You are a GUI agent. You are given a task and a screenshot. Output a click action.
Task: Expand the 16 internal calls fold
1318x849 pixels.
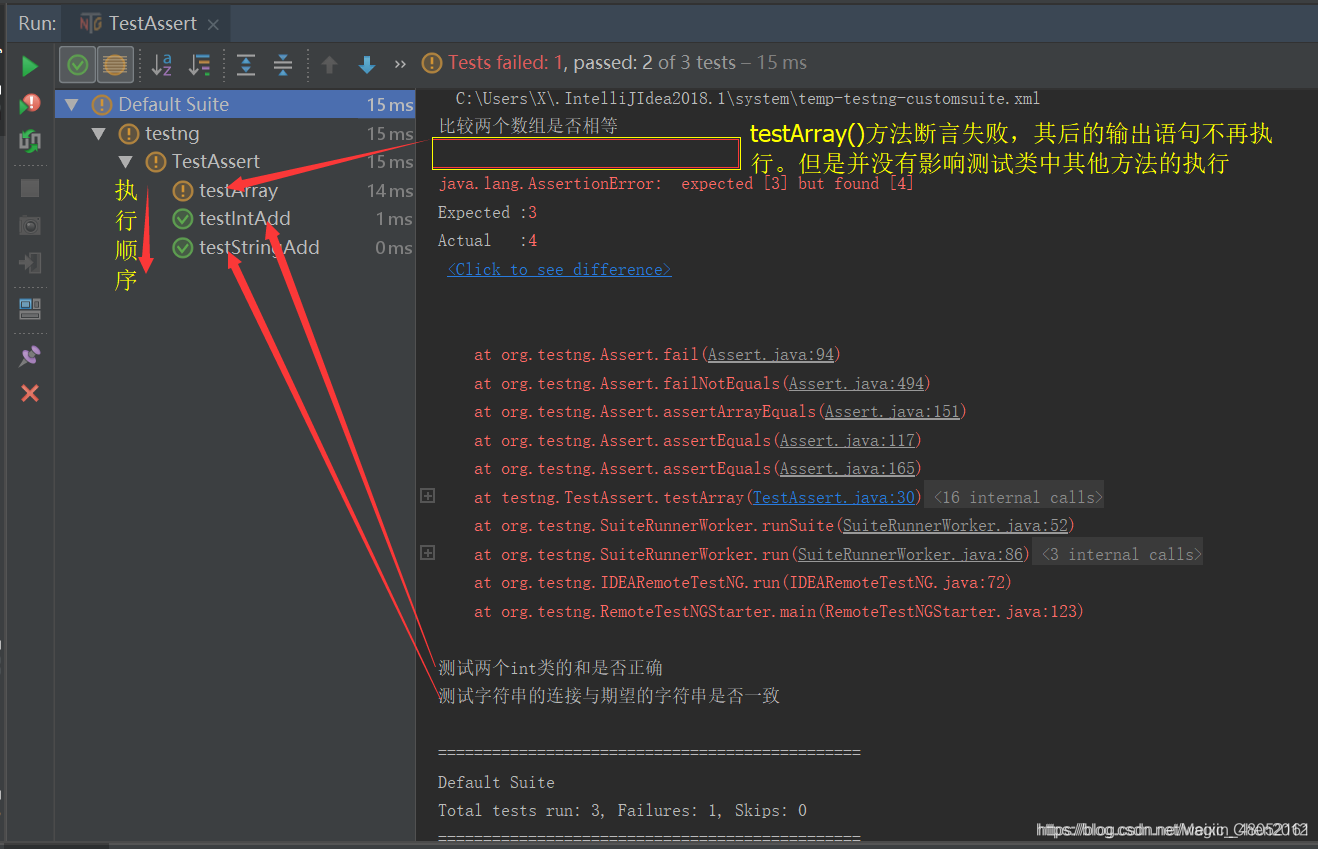(1016, 497)
